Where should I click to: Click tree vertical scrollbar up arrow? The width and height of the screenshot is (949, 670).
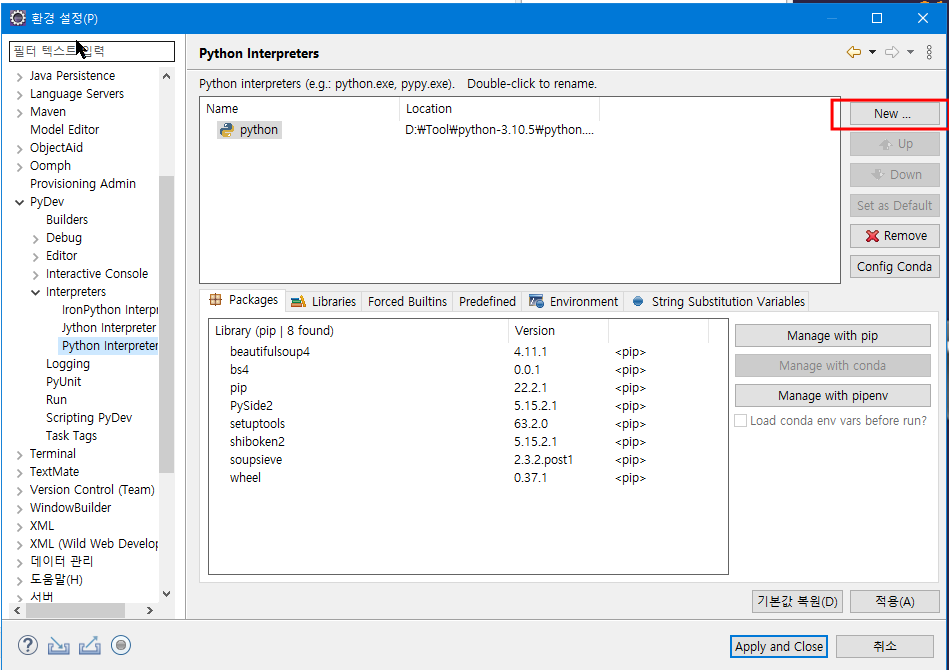tap(166, 76)
